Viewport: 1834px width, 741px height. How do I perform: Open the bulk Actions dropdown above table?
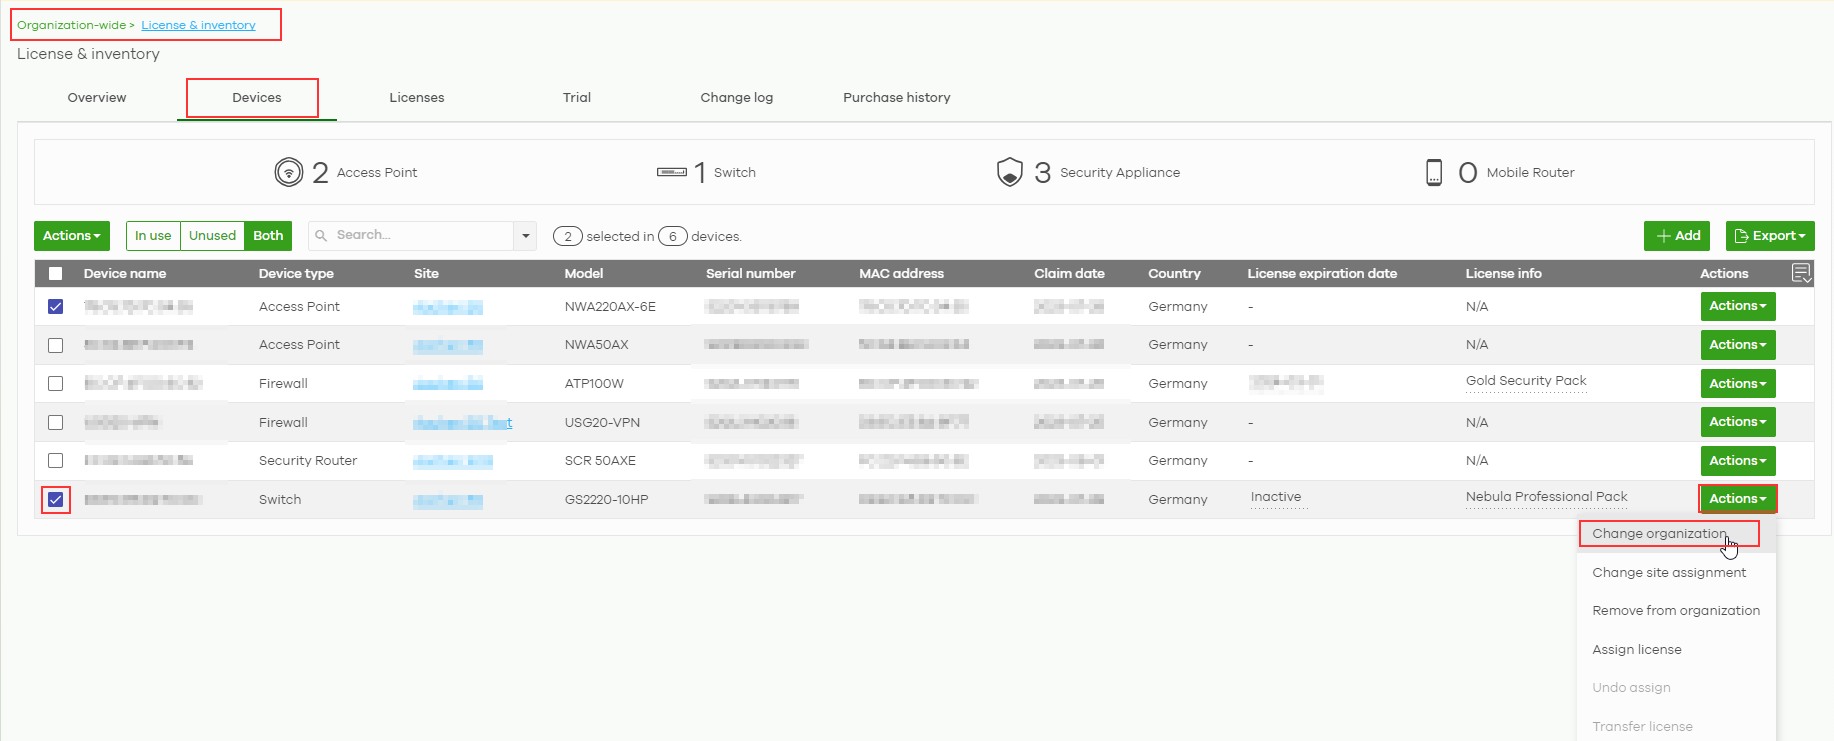71,236
